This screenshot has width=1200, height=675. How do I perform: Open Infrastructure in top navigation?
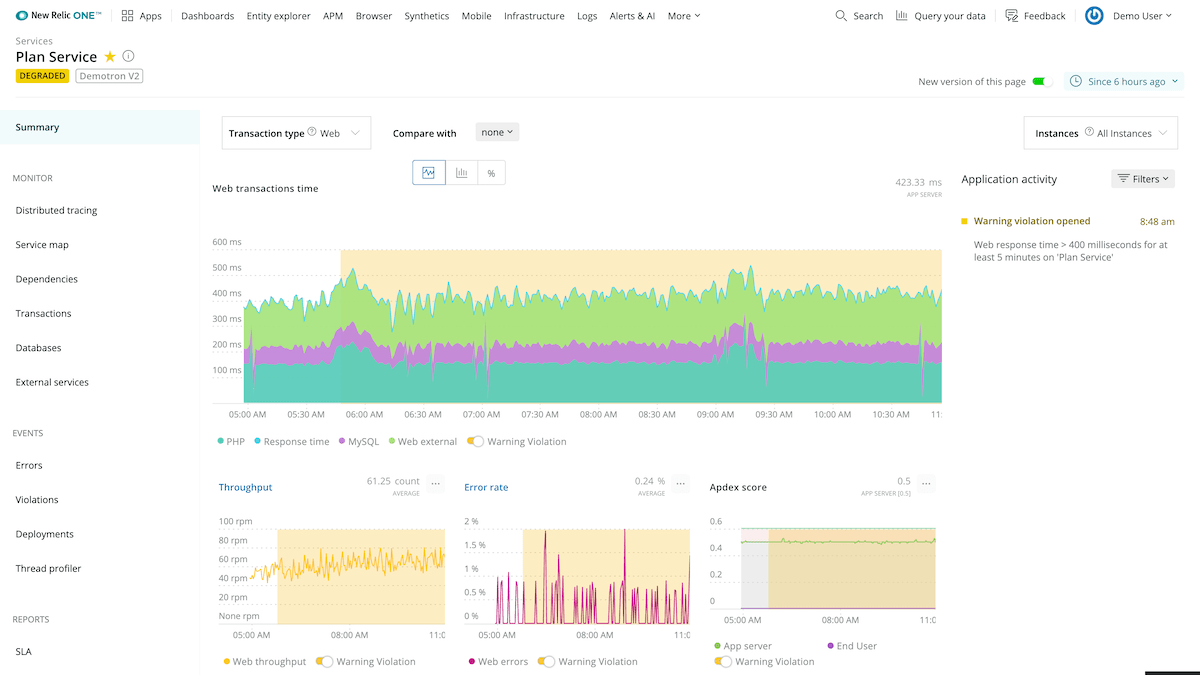(534, 16)
